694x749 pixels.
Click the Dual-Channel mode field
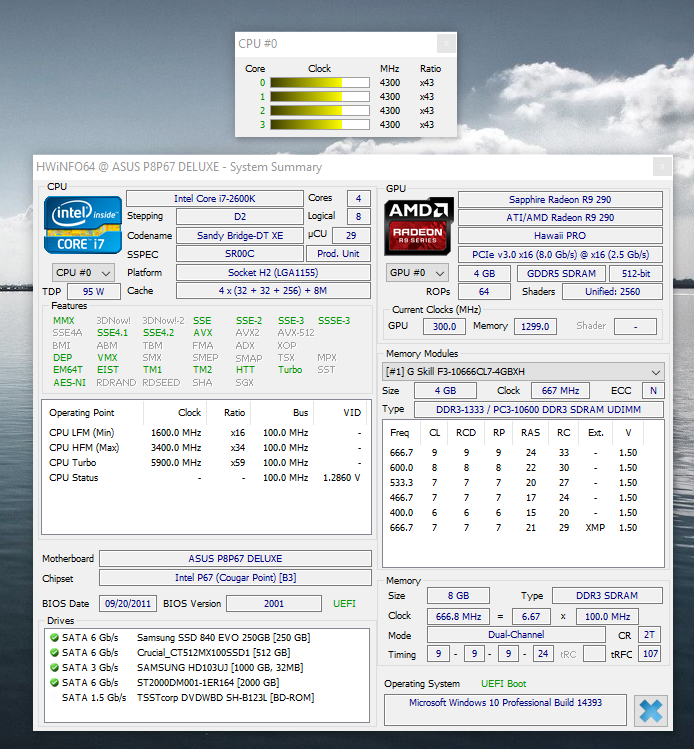click(516, 634)
